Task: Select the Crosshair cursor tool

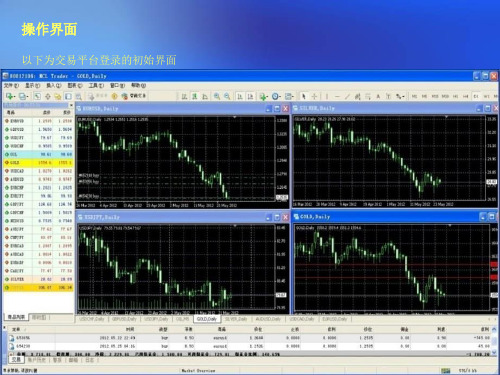Action: click(314, 96)
